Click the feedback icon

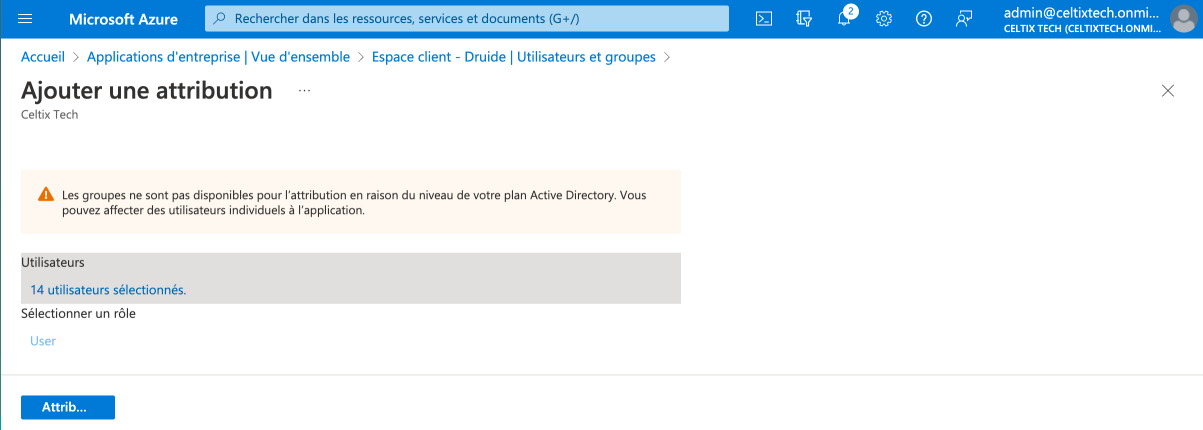[964, 19]
